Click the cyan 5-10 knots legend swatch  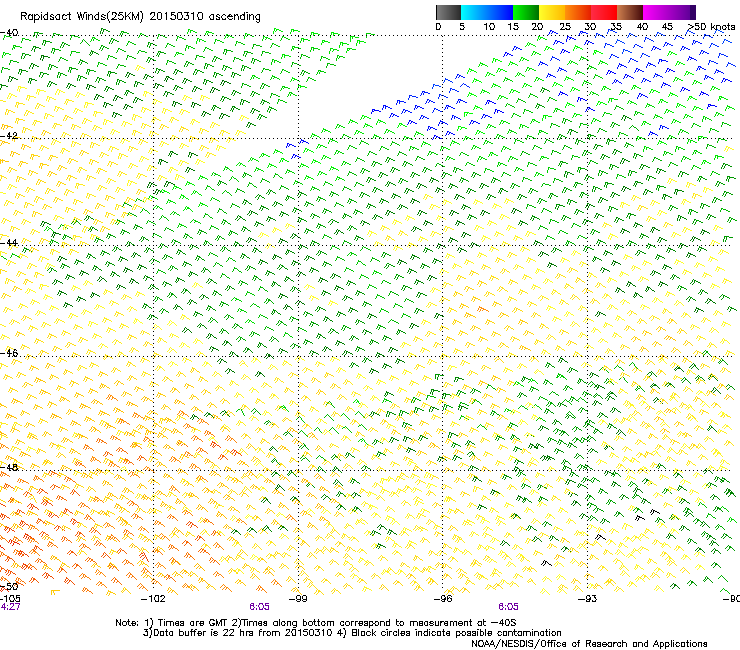[474, 12]
